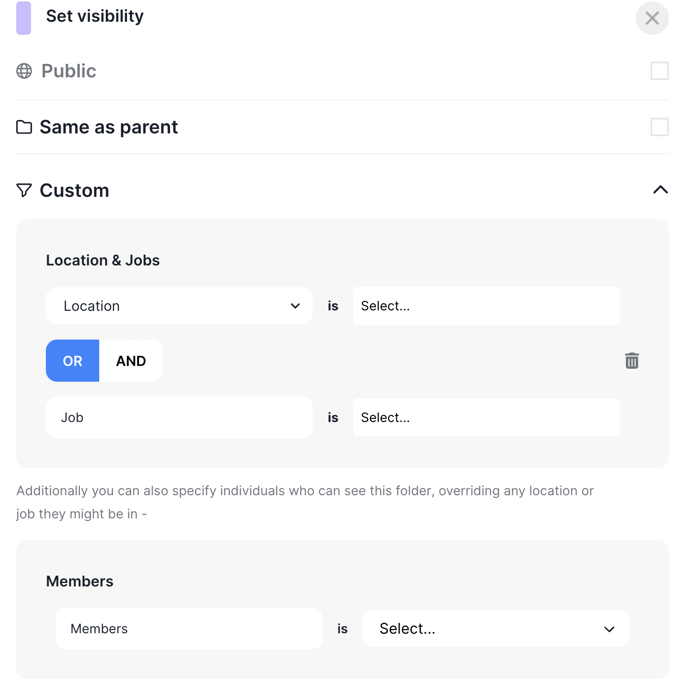Screen dimensions: 688x693
Task: Open the Location field type dropdown
Action: 179,306
